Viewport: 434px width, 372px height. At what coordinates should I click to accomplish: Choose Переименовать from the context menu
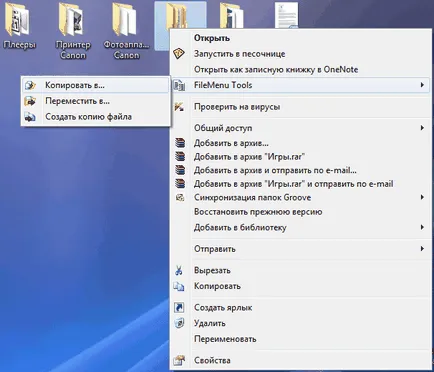point(300,339)
